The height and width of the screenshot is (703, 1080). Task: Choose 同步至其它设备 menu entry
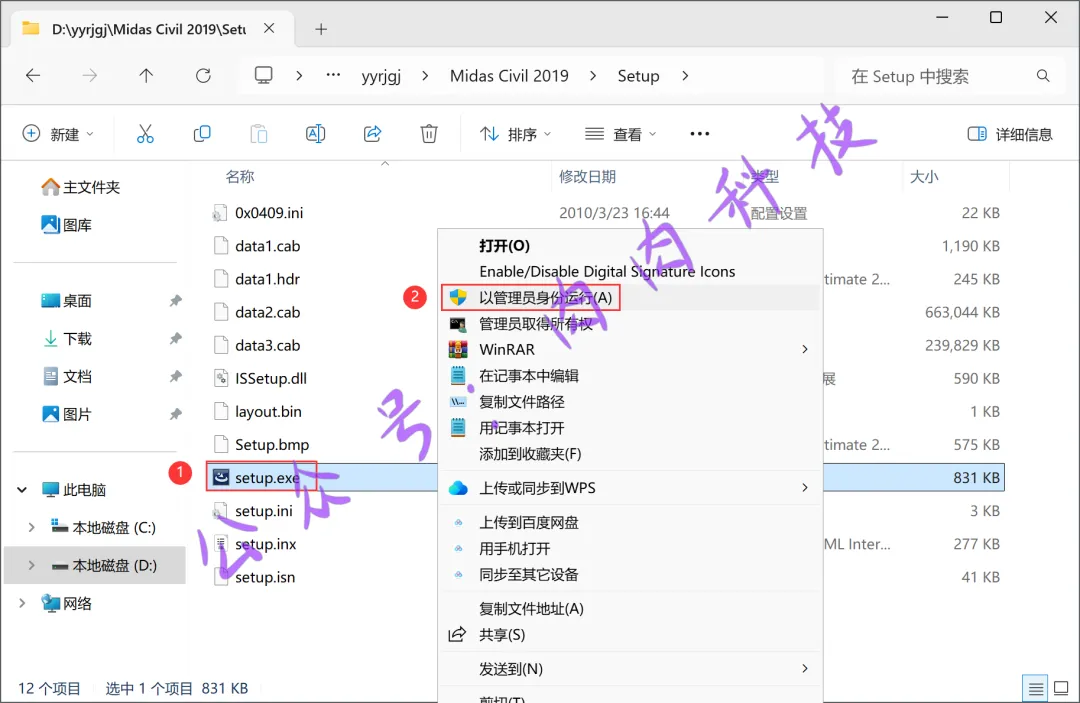(630, 574)
